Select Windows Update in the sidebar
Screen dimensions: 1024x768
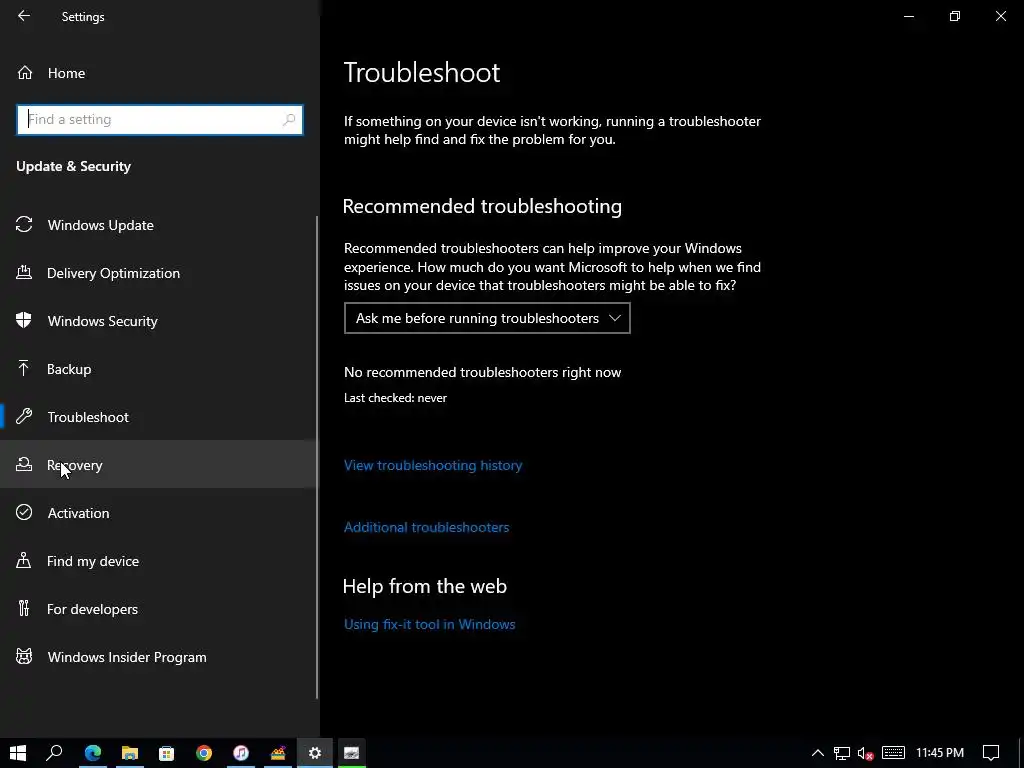tap(159, 225)
